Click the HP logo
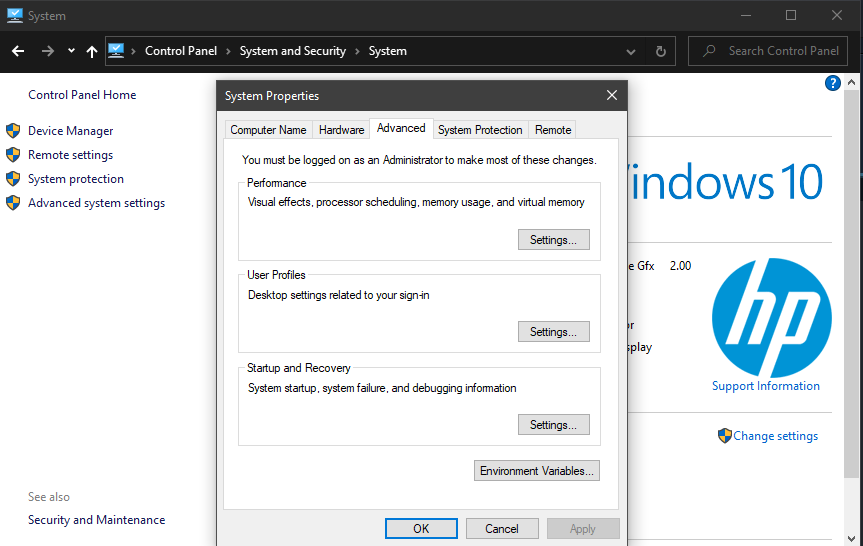Screen dimensions: 863x546 pos(771,318)
